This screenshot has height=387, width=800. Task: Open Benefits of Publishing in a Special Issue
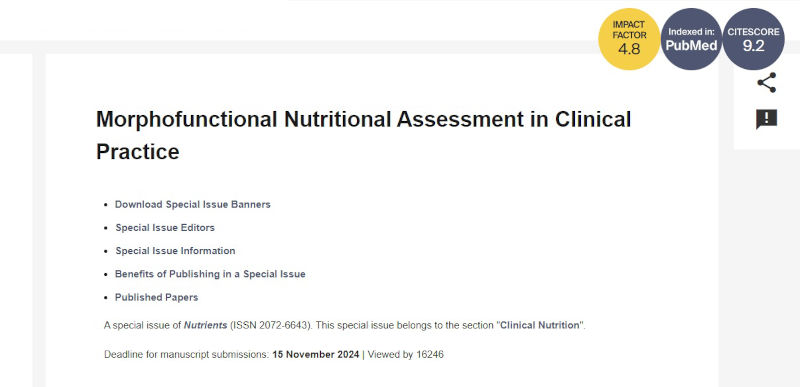210,274
